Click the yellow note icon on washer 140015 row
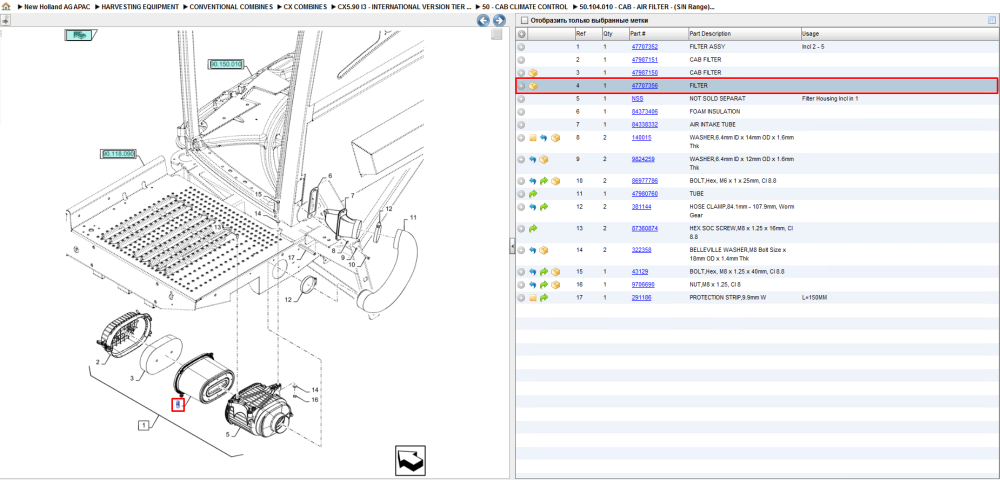Image resolution: width=1000 pixels, height=480 pixels. point(533,138)
